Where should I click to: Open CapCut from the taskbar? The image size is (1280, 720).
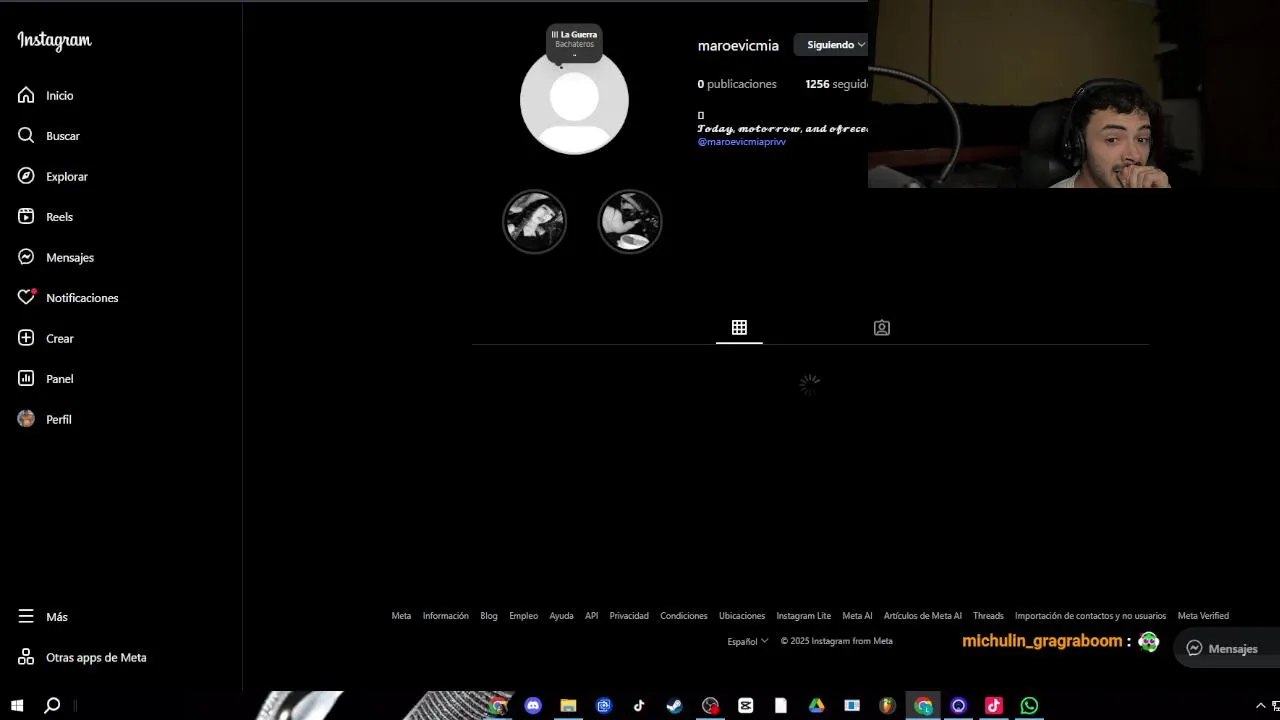pos(745,705)
